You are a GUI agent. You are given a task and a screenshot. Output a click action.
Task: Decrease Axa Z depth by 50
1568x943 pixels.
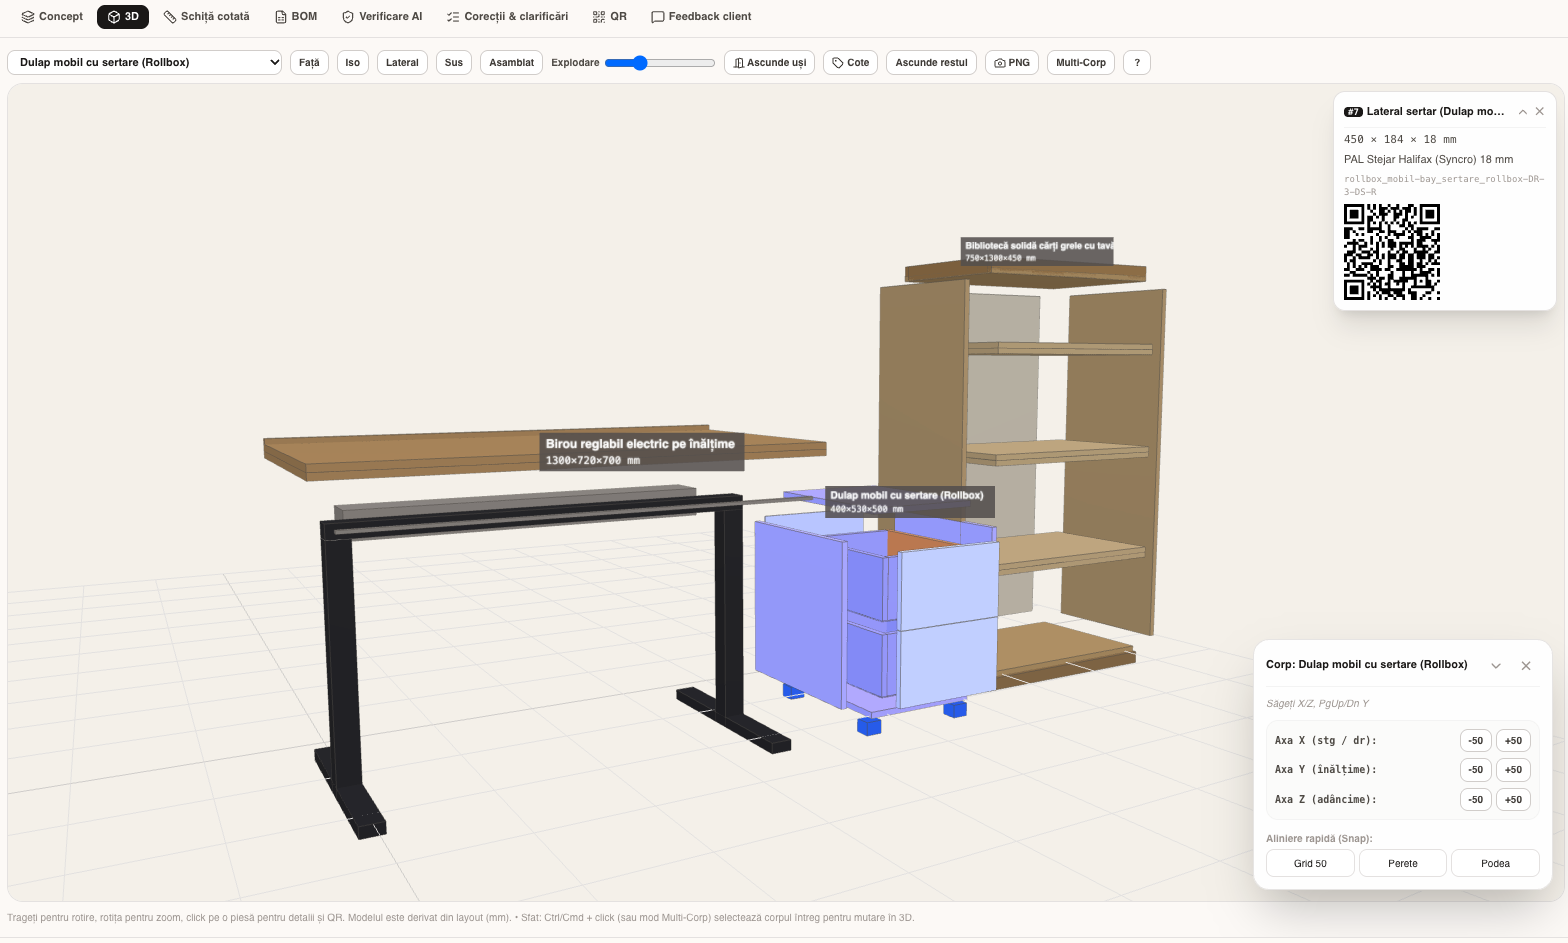[1476, 800]
